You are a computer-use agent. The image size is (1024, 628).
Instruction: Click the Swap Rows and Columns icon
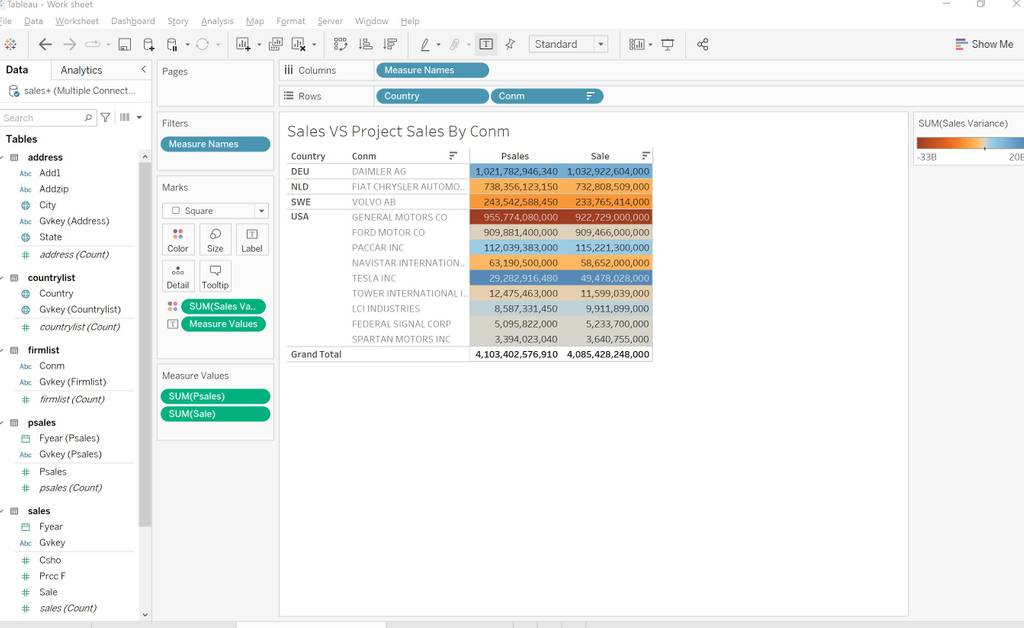[x=340, y=44]
